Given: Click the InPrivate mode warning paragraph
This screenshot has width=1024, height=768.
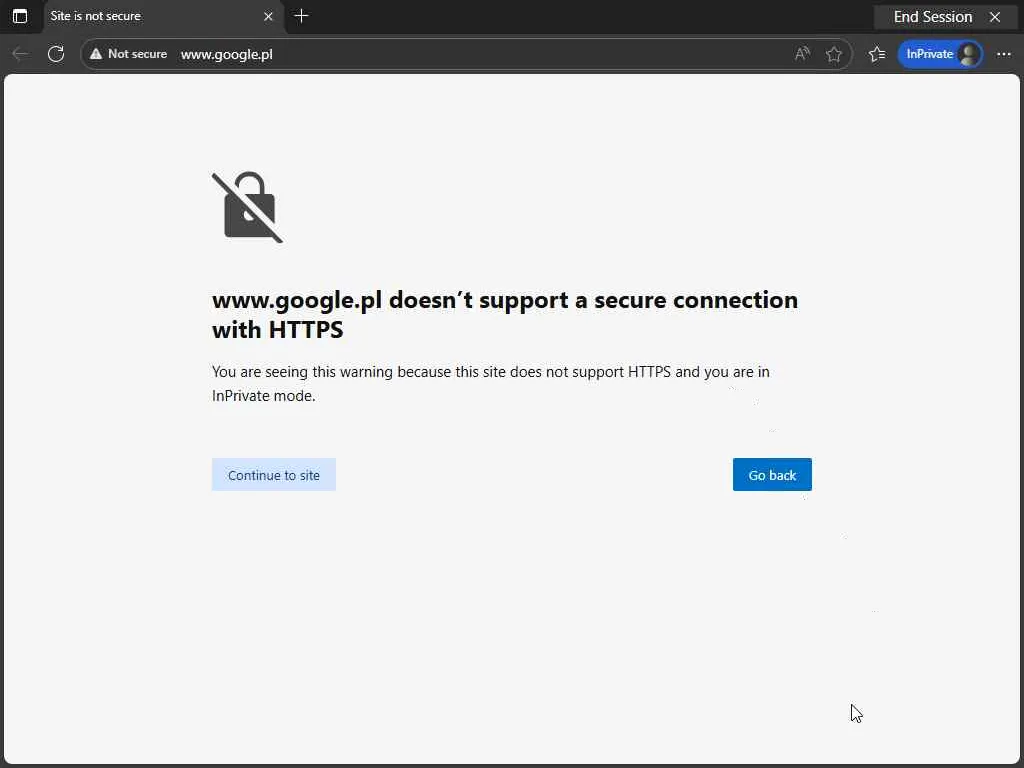Looking at the screenshot, I should (x=490, y=383).
